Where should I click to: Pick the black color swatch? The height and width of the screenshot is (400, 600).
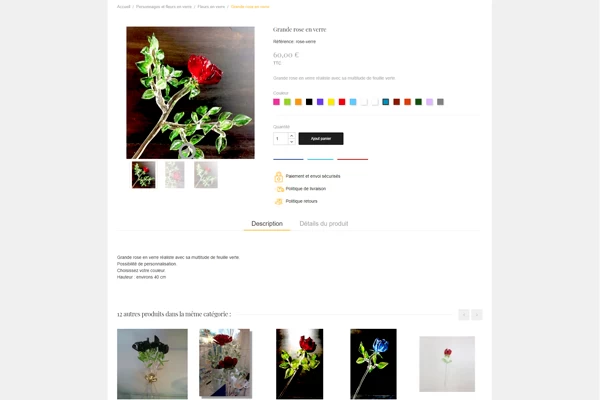pos(309,102)
